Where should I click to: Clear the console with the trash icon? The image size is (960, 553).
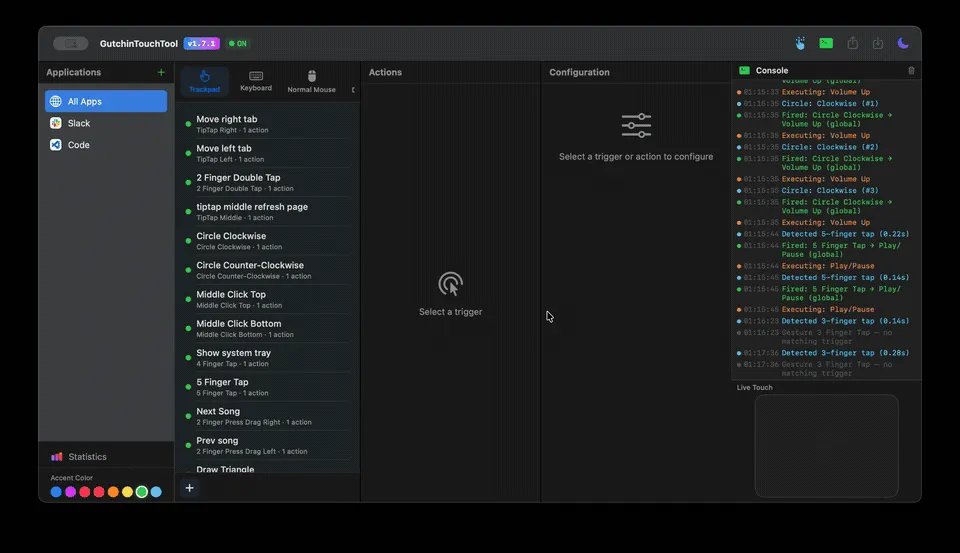coord(911,70)
